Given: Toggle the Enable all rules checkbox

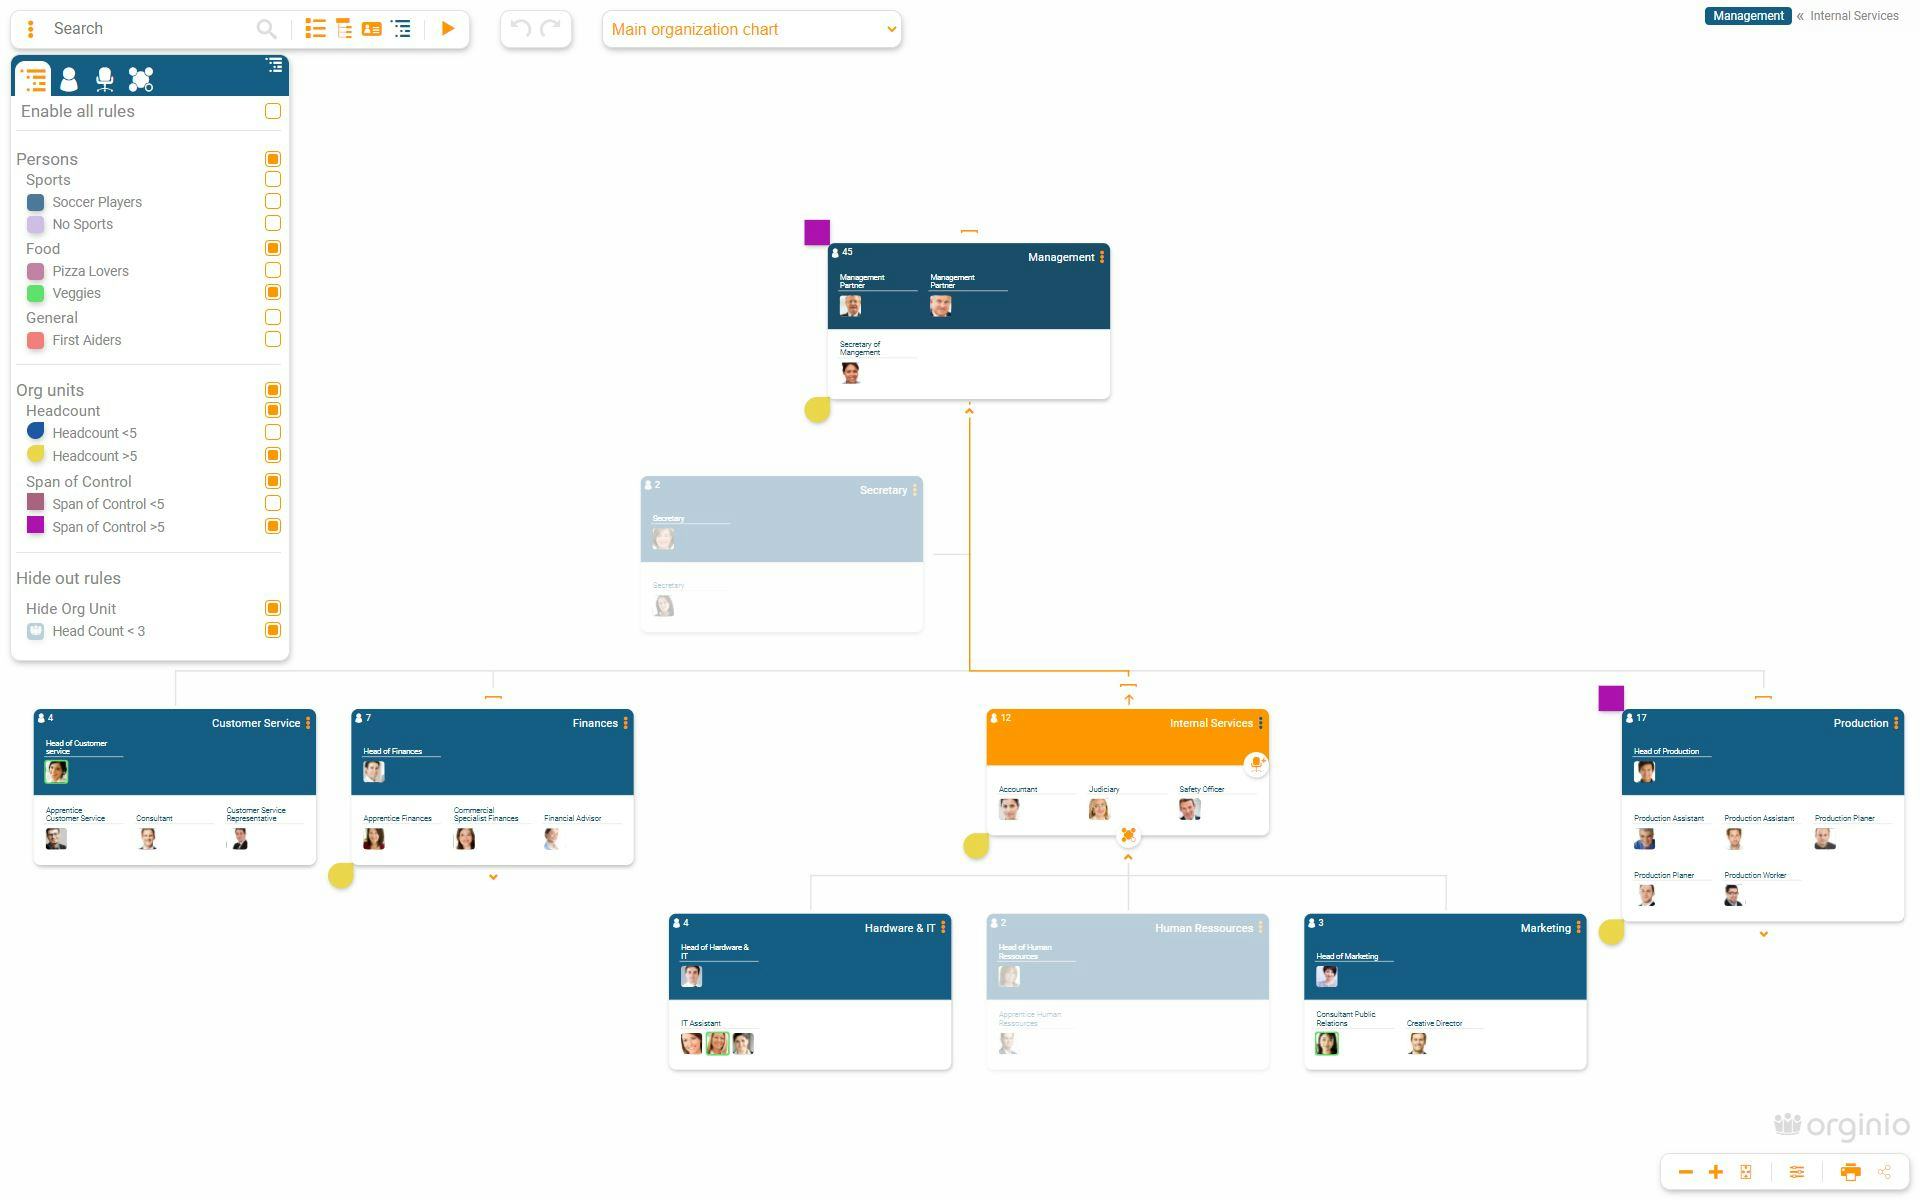Looking at the screenshot, I should pos(272,112).
